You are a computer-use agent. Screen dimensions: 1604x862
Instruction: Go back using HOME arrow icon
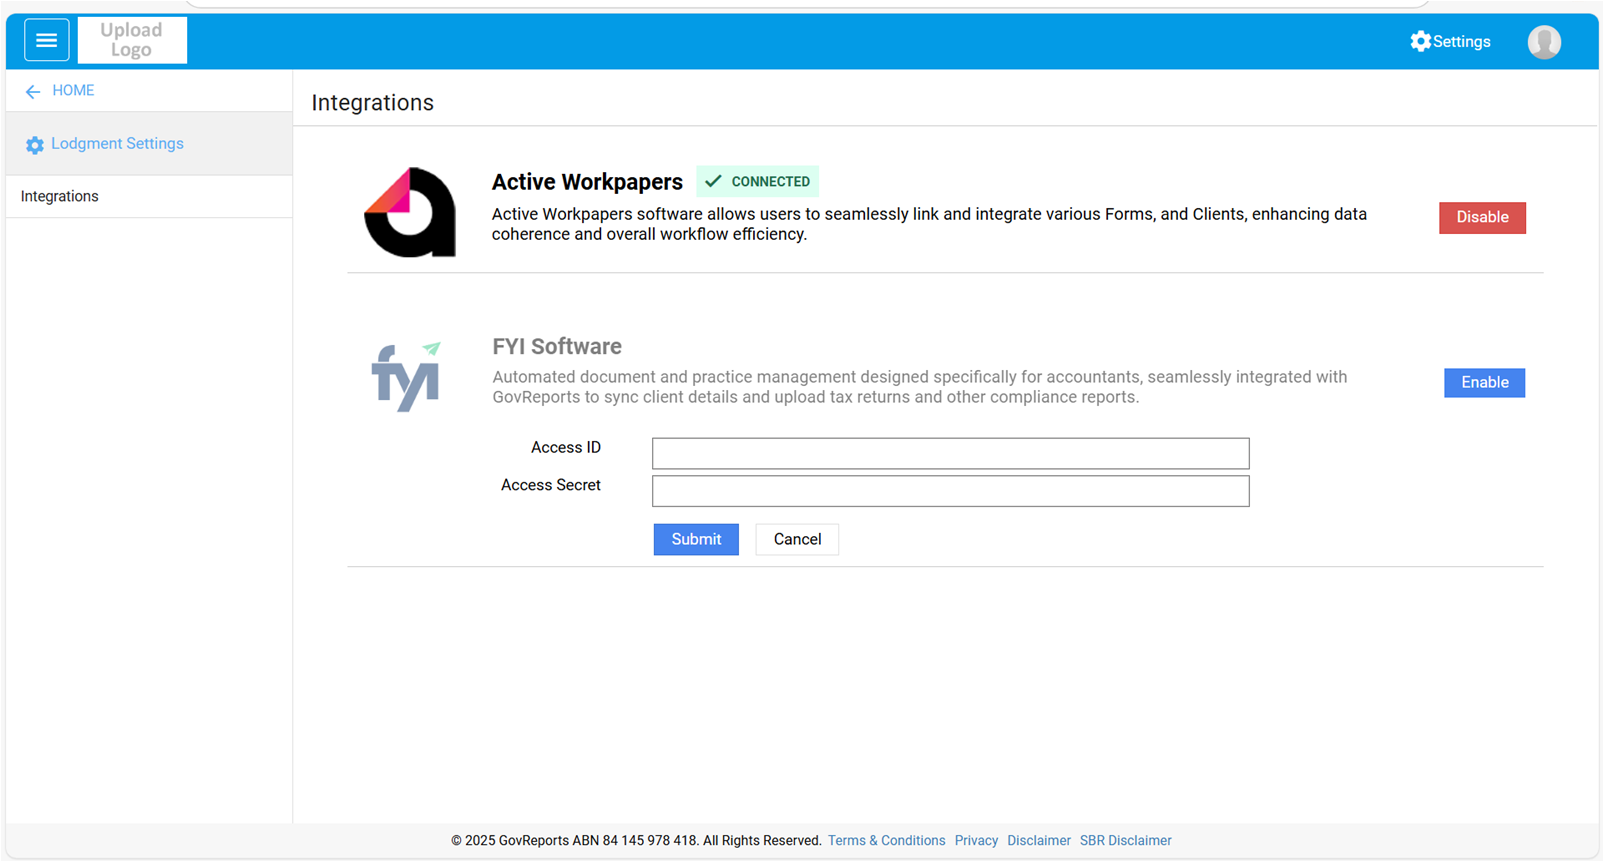coord(33,91)
